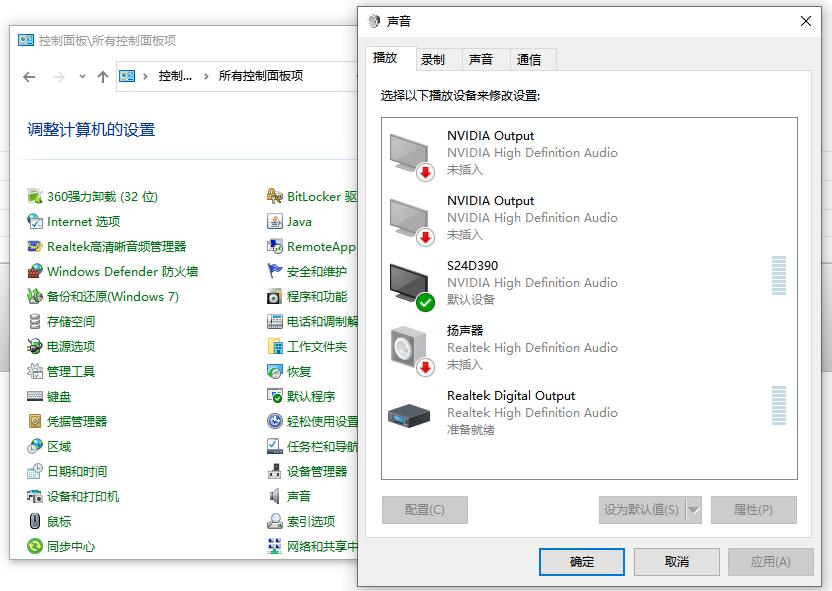Expand chevron after 控制... breadcrumb
832x591 pixels.
pyautogui.click(x=206, y=76)
